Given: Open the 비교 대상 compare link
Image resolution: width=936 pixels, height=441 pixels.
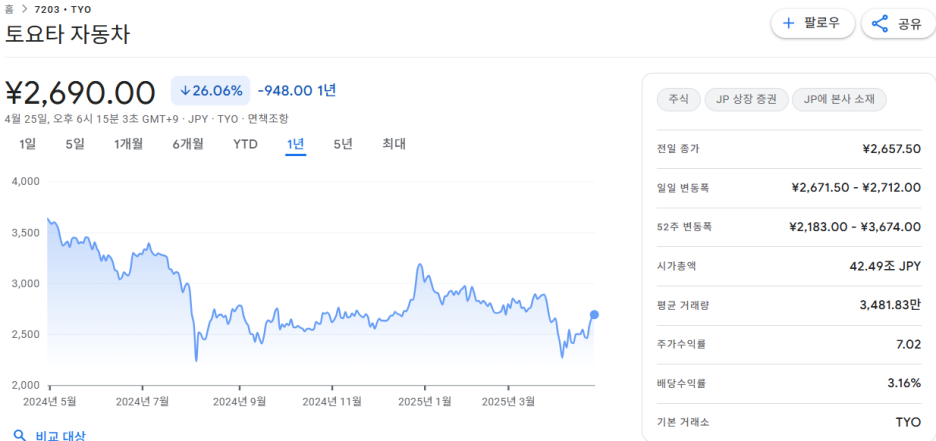Looking at the screenshot, I should coord(60,435).
